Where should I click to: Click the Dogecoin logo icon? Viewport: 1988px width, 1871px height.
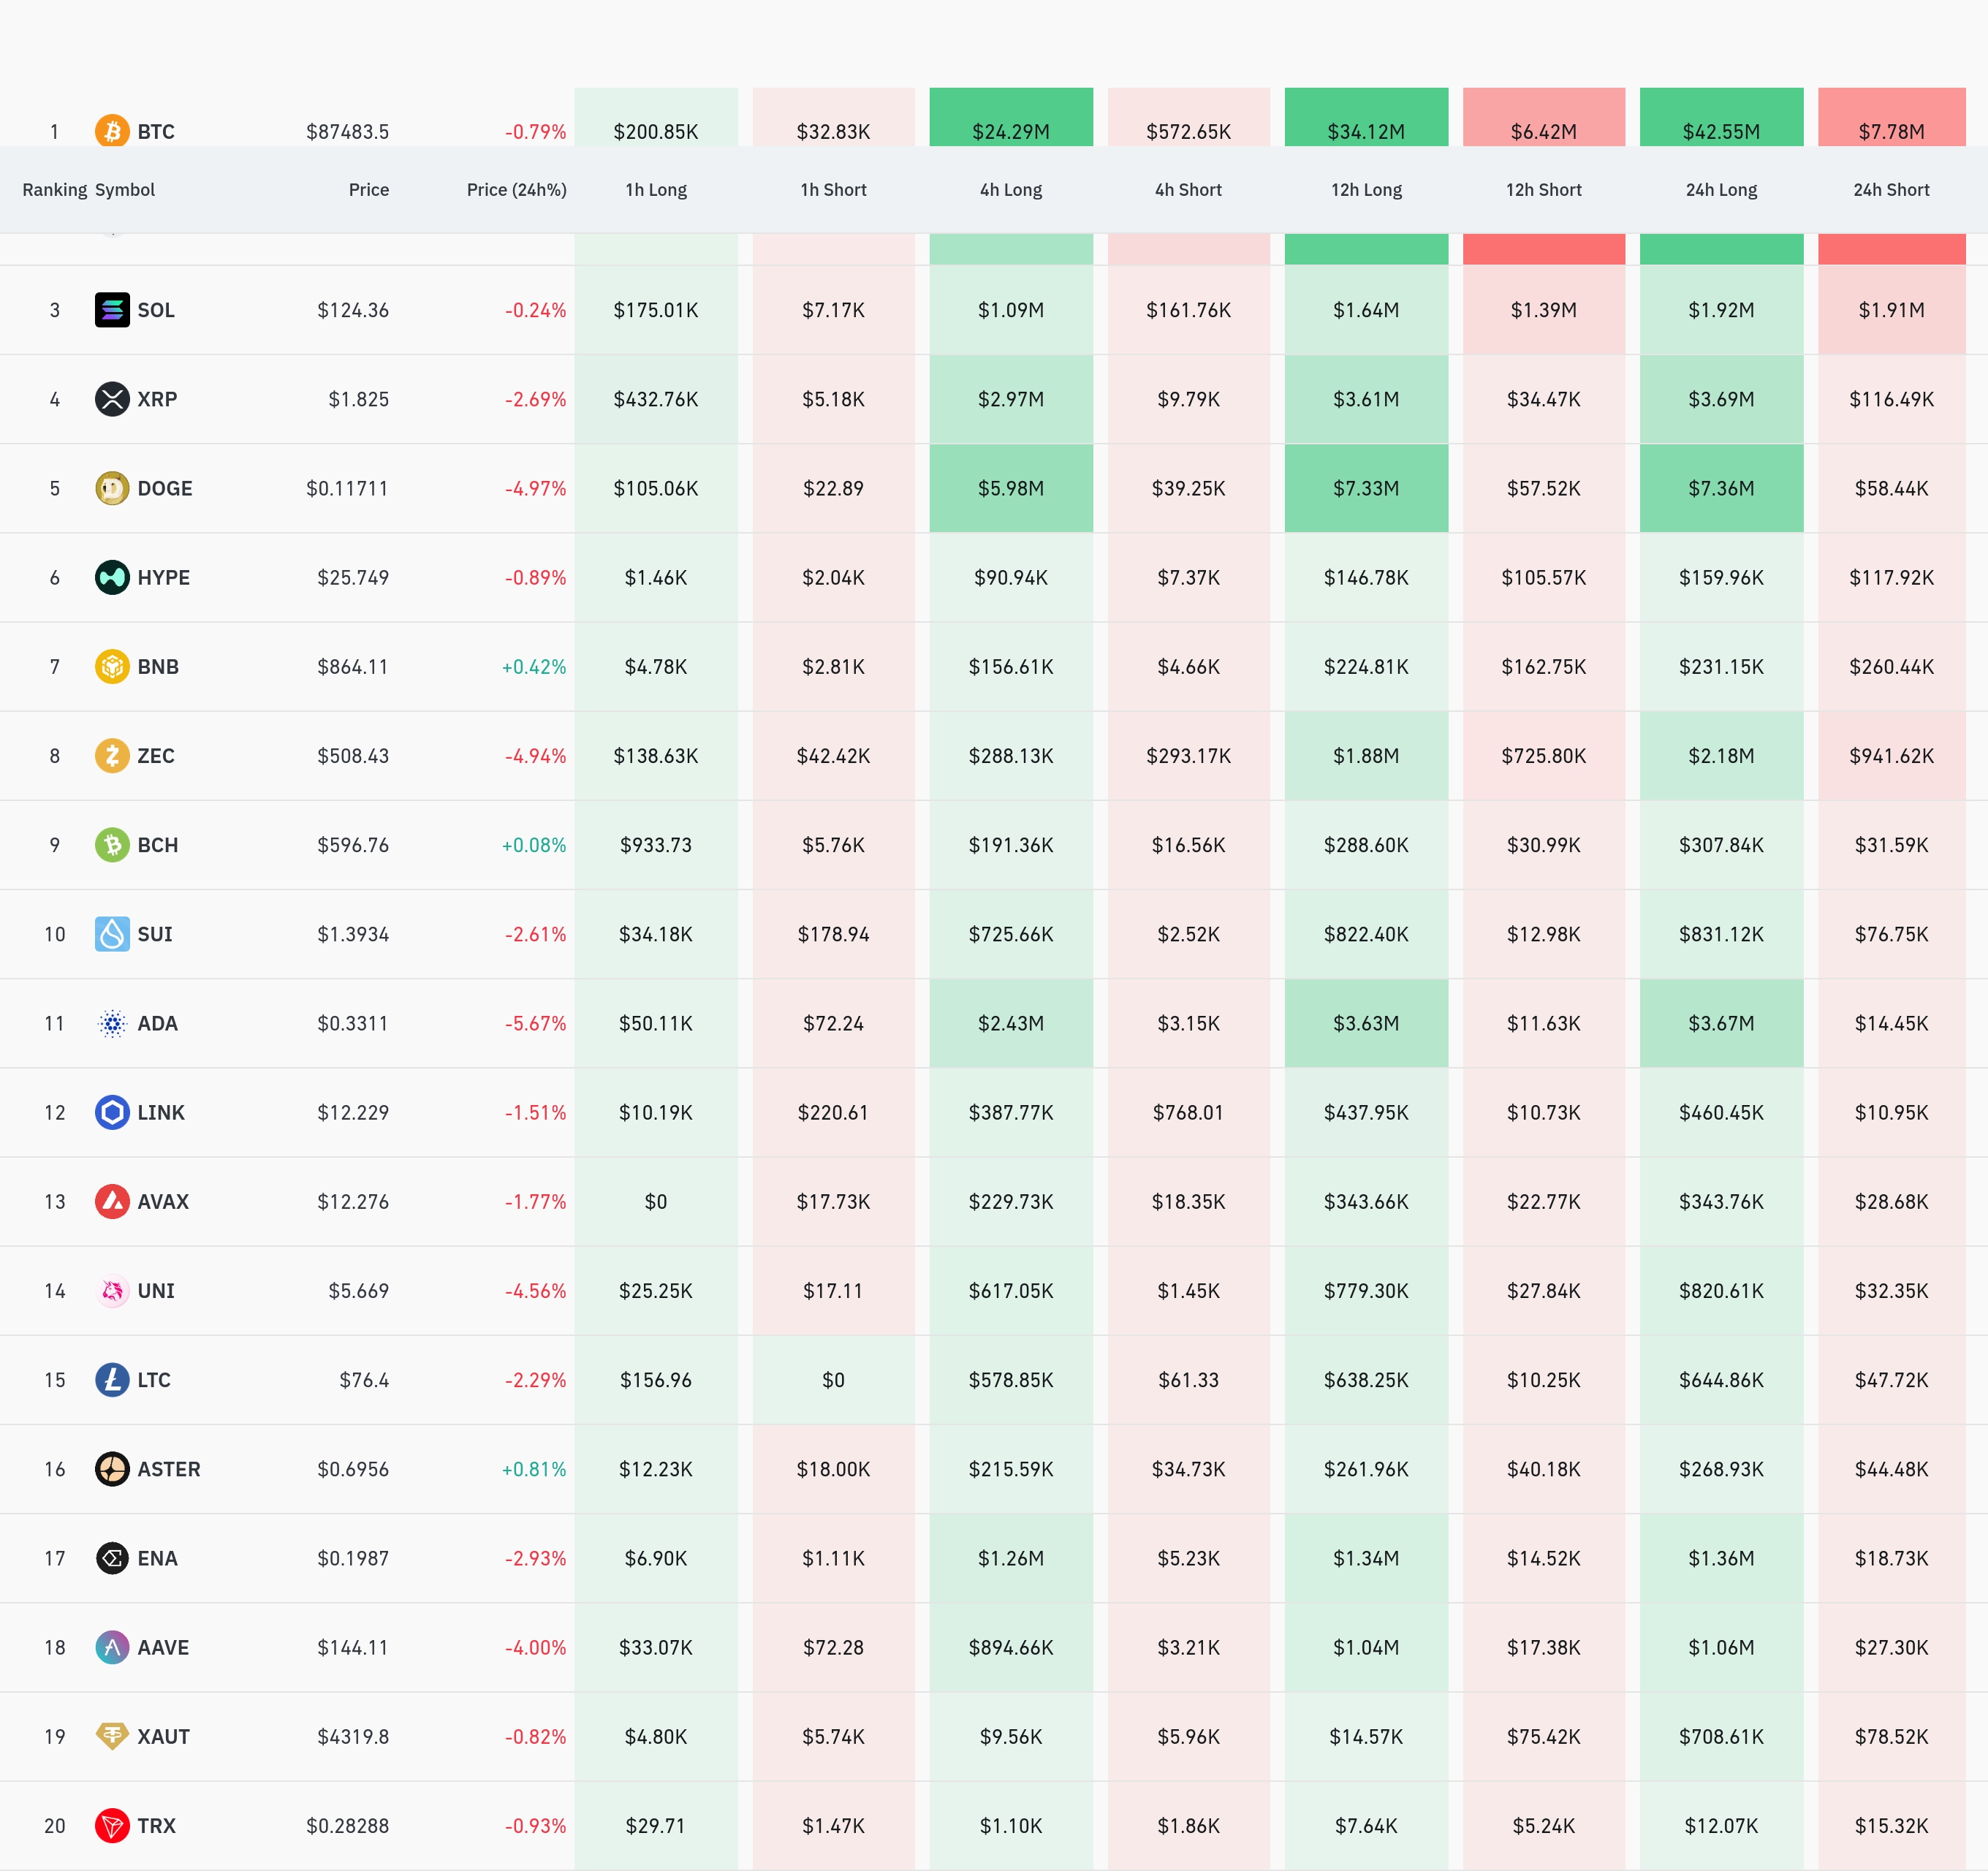point(112,488)
